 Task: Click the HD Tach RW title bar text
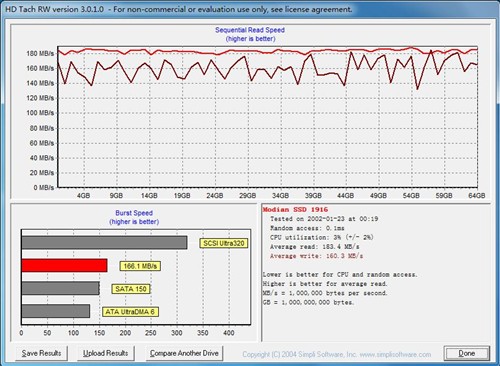(x=179, y=9)
